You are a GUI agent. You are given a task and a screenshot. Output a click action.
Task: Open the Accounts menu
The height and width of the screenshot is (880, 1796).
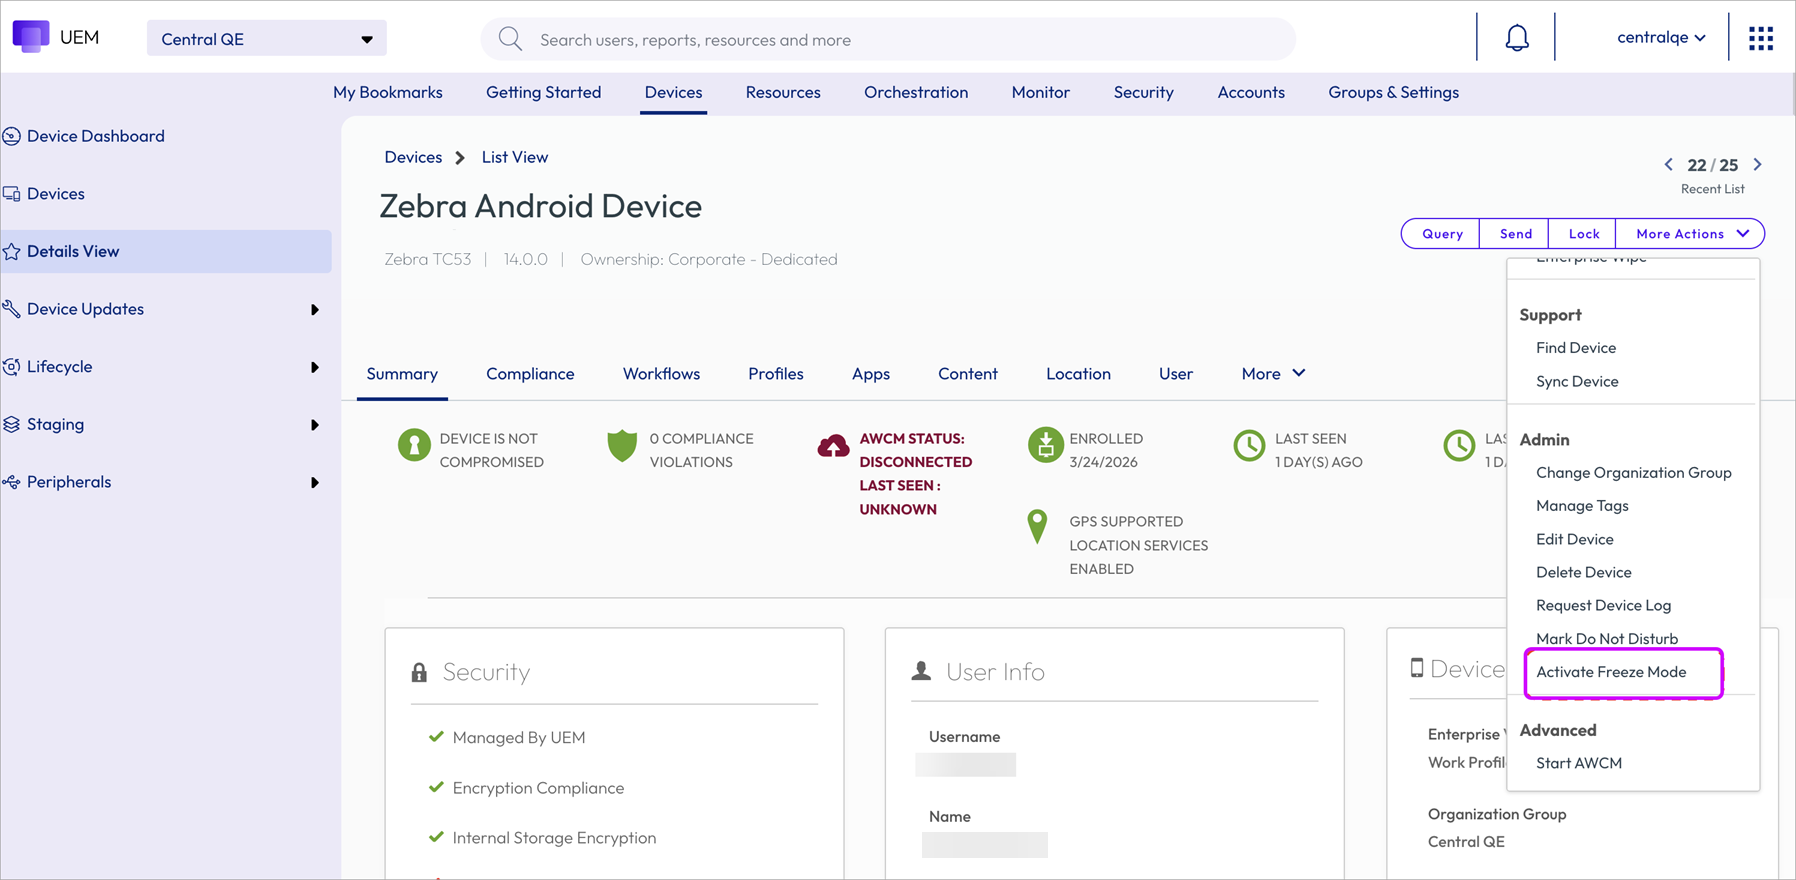click(1251, 92)
